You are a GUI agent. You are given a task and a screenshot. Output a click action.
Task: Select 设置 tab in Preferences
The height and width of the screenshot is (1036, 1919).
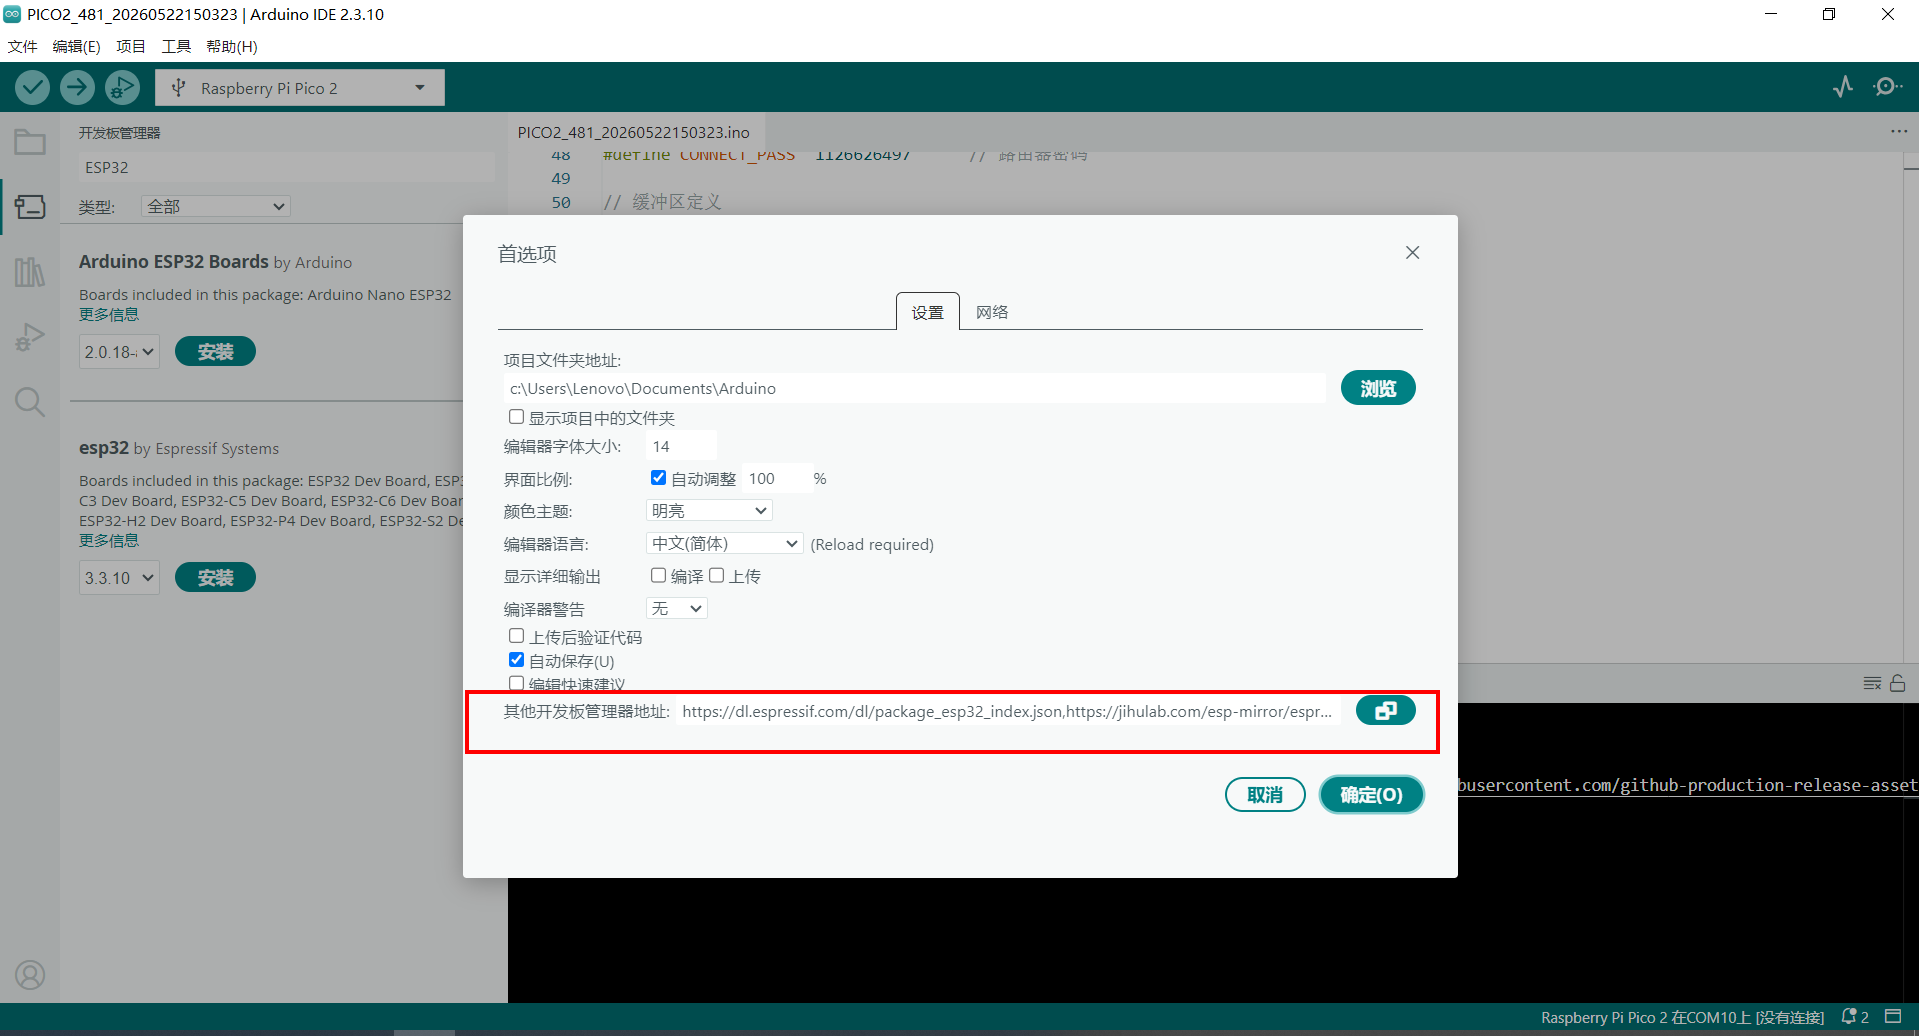coord(927,312)
